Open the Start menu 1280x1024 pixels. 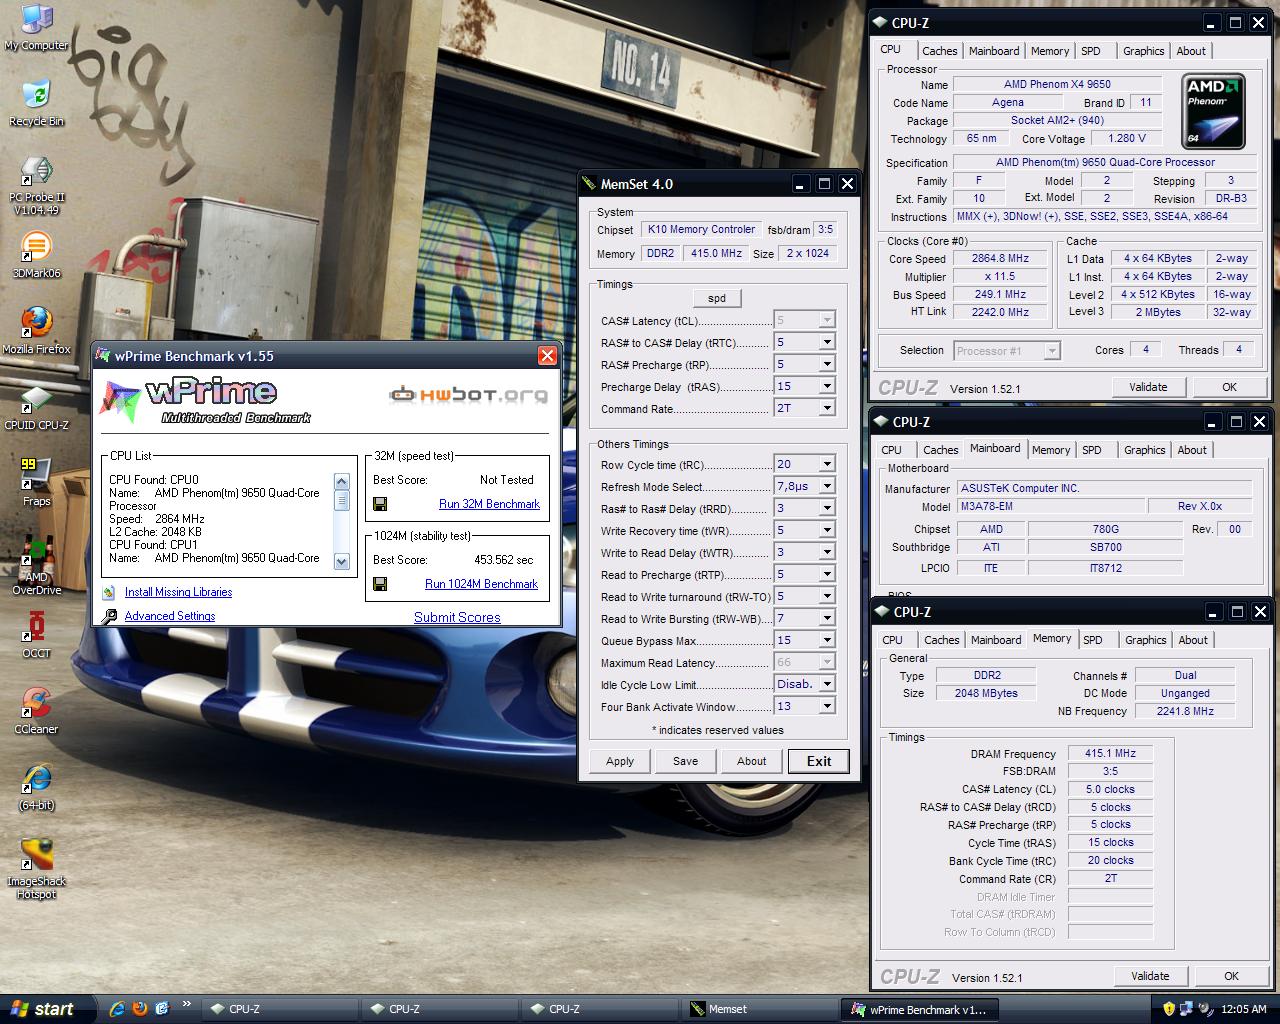pos(48,1009)
